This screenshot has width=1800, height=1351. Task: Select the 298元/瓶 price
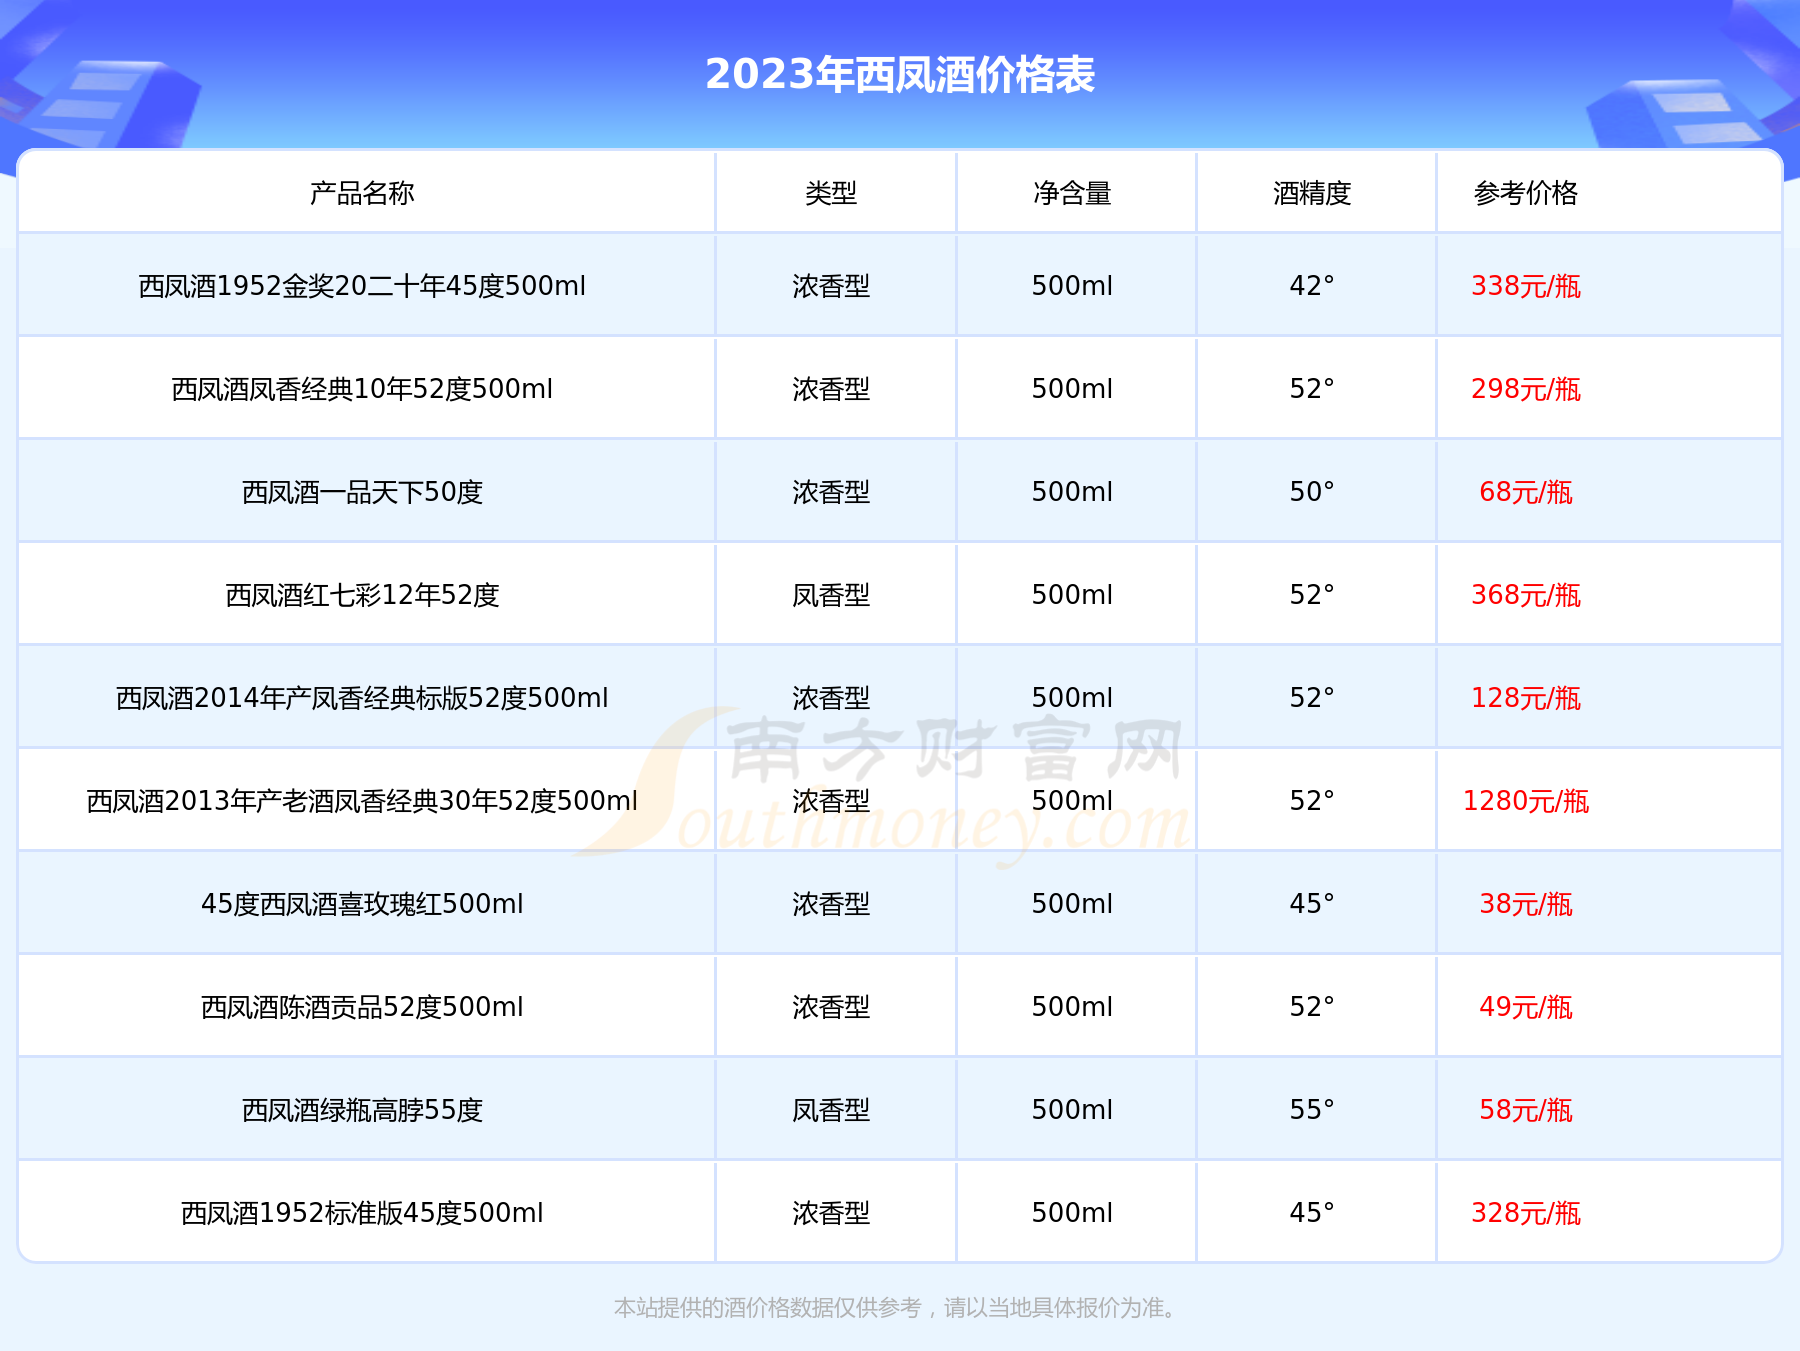pyautogui.click(x=1526, y=389)
